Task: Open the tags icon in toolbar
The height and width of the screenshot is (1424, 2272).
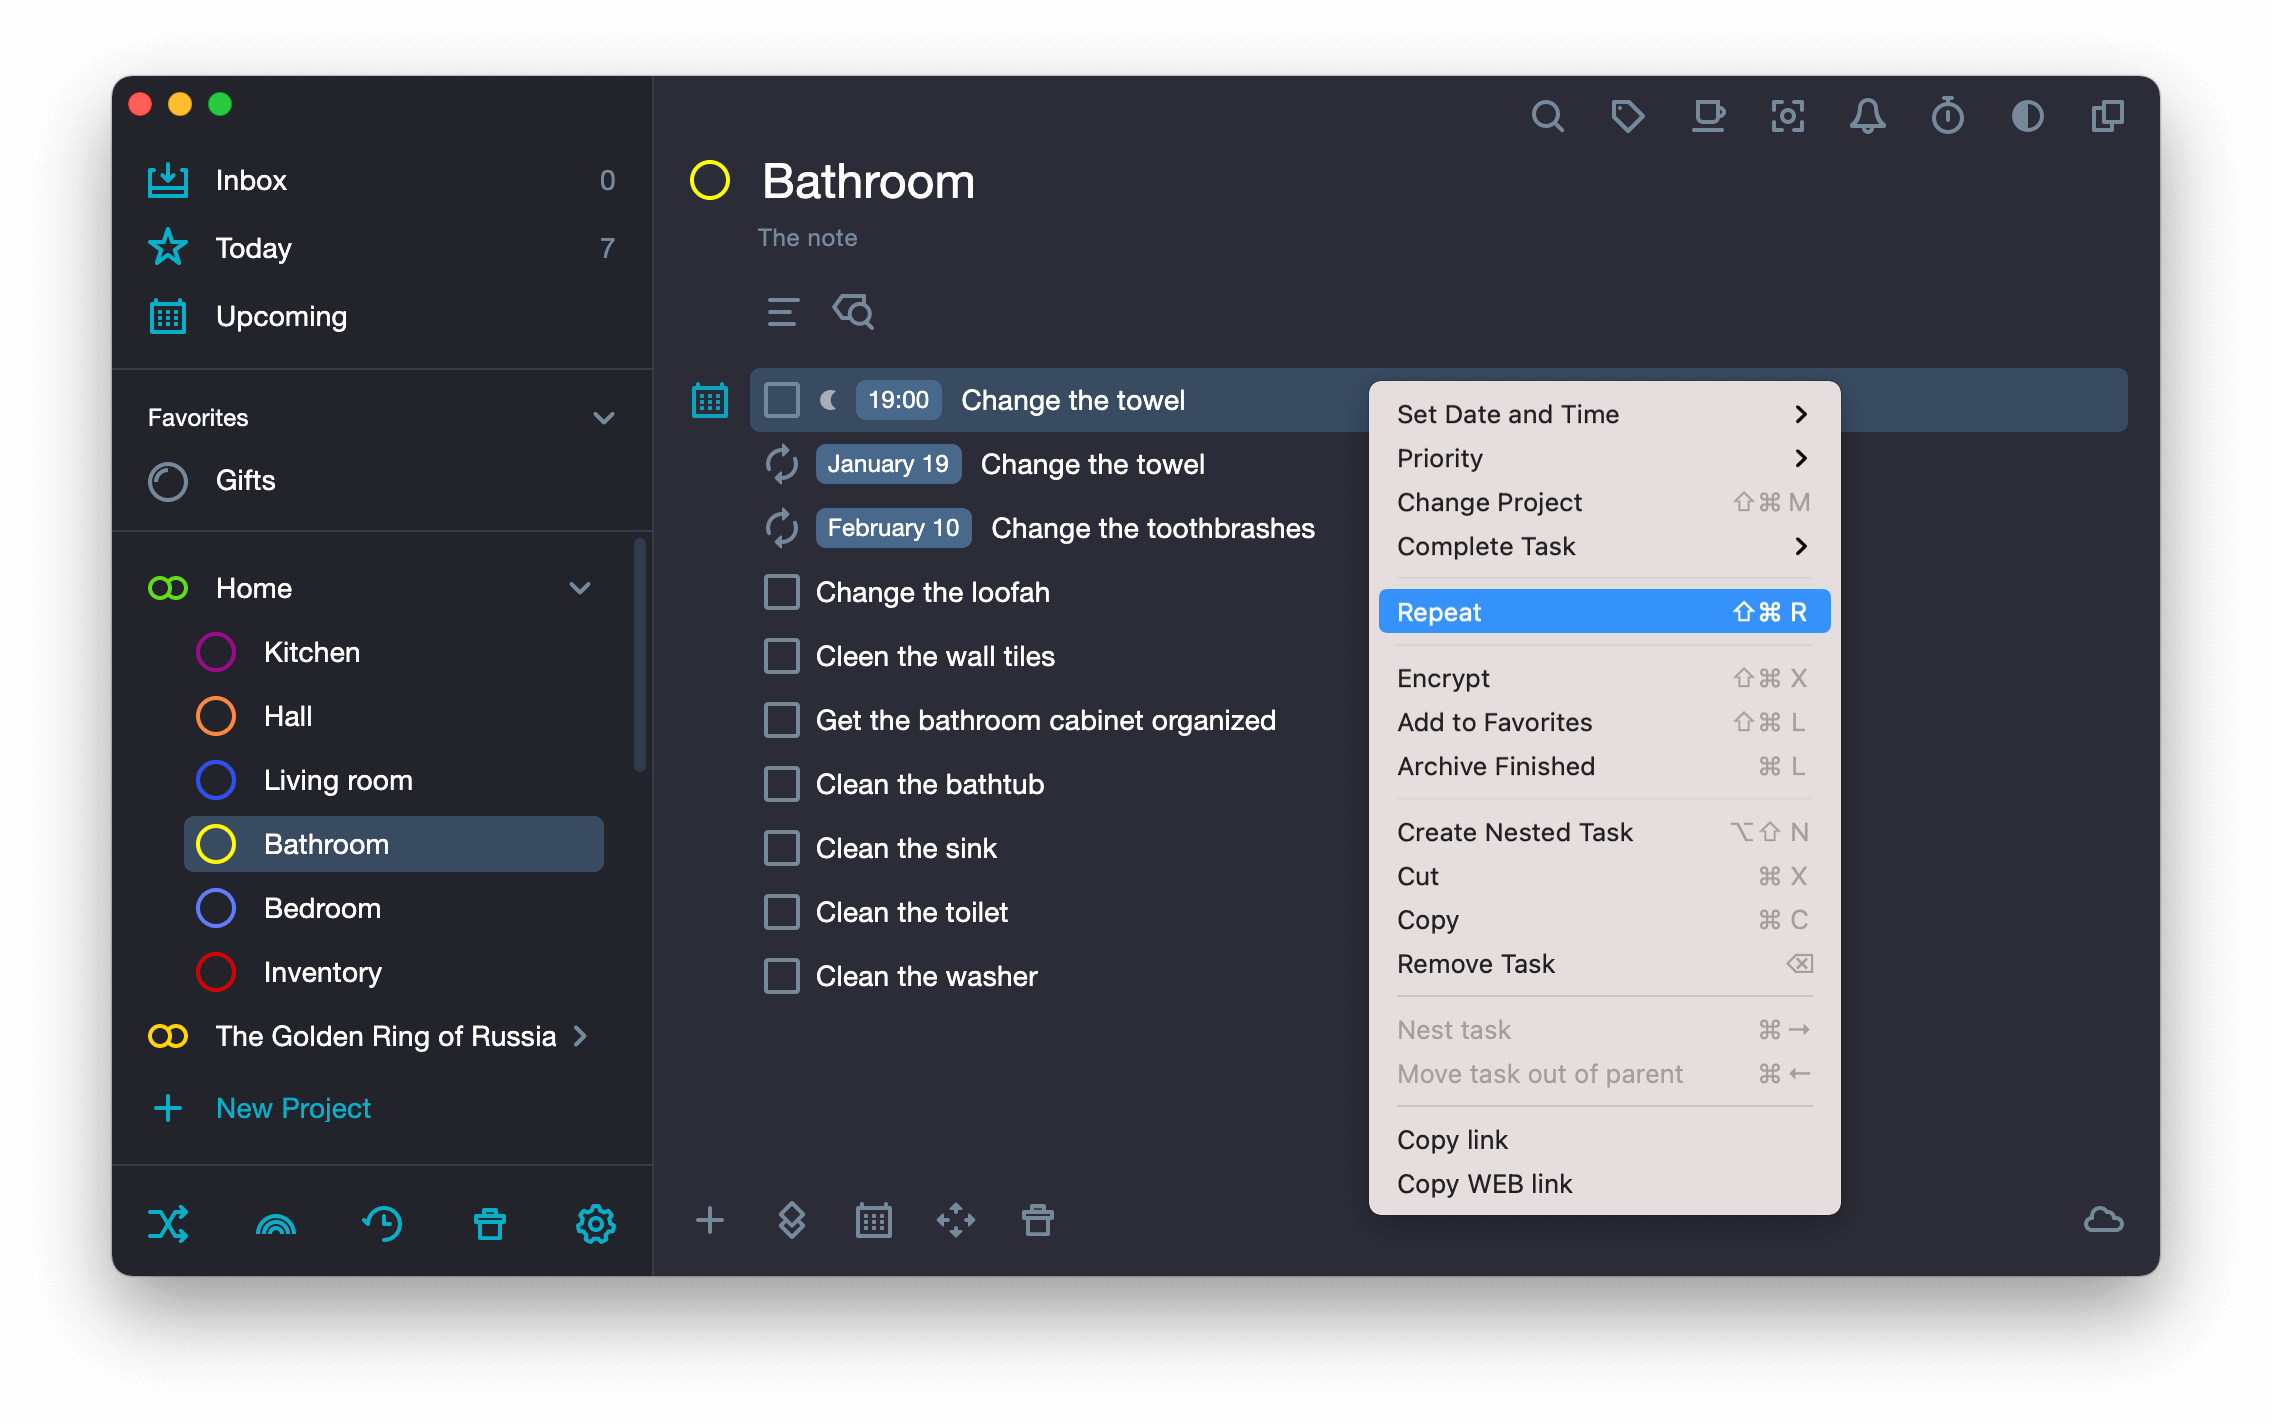Action: pos(1627,117)
